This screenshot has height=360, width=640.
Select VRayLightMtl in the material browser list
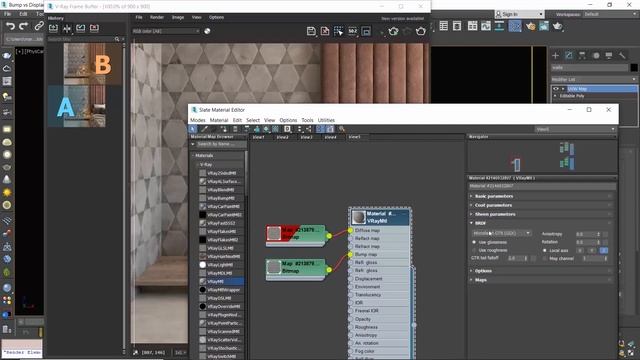[x=221, y=265]
